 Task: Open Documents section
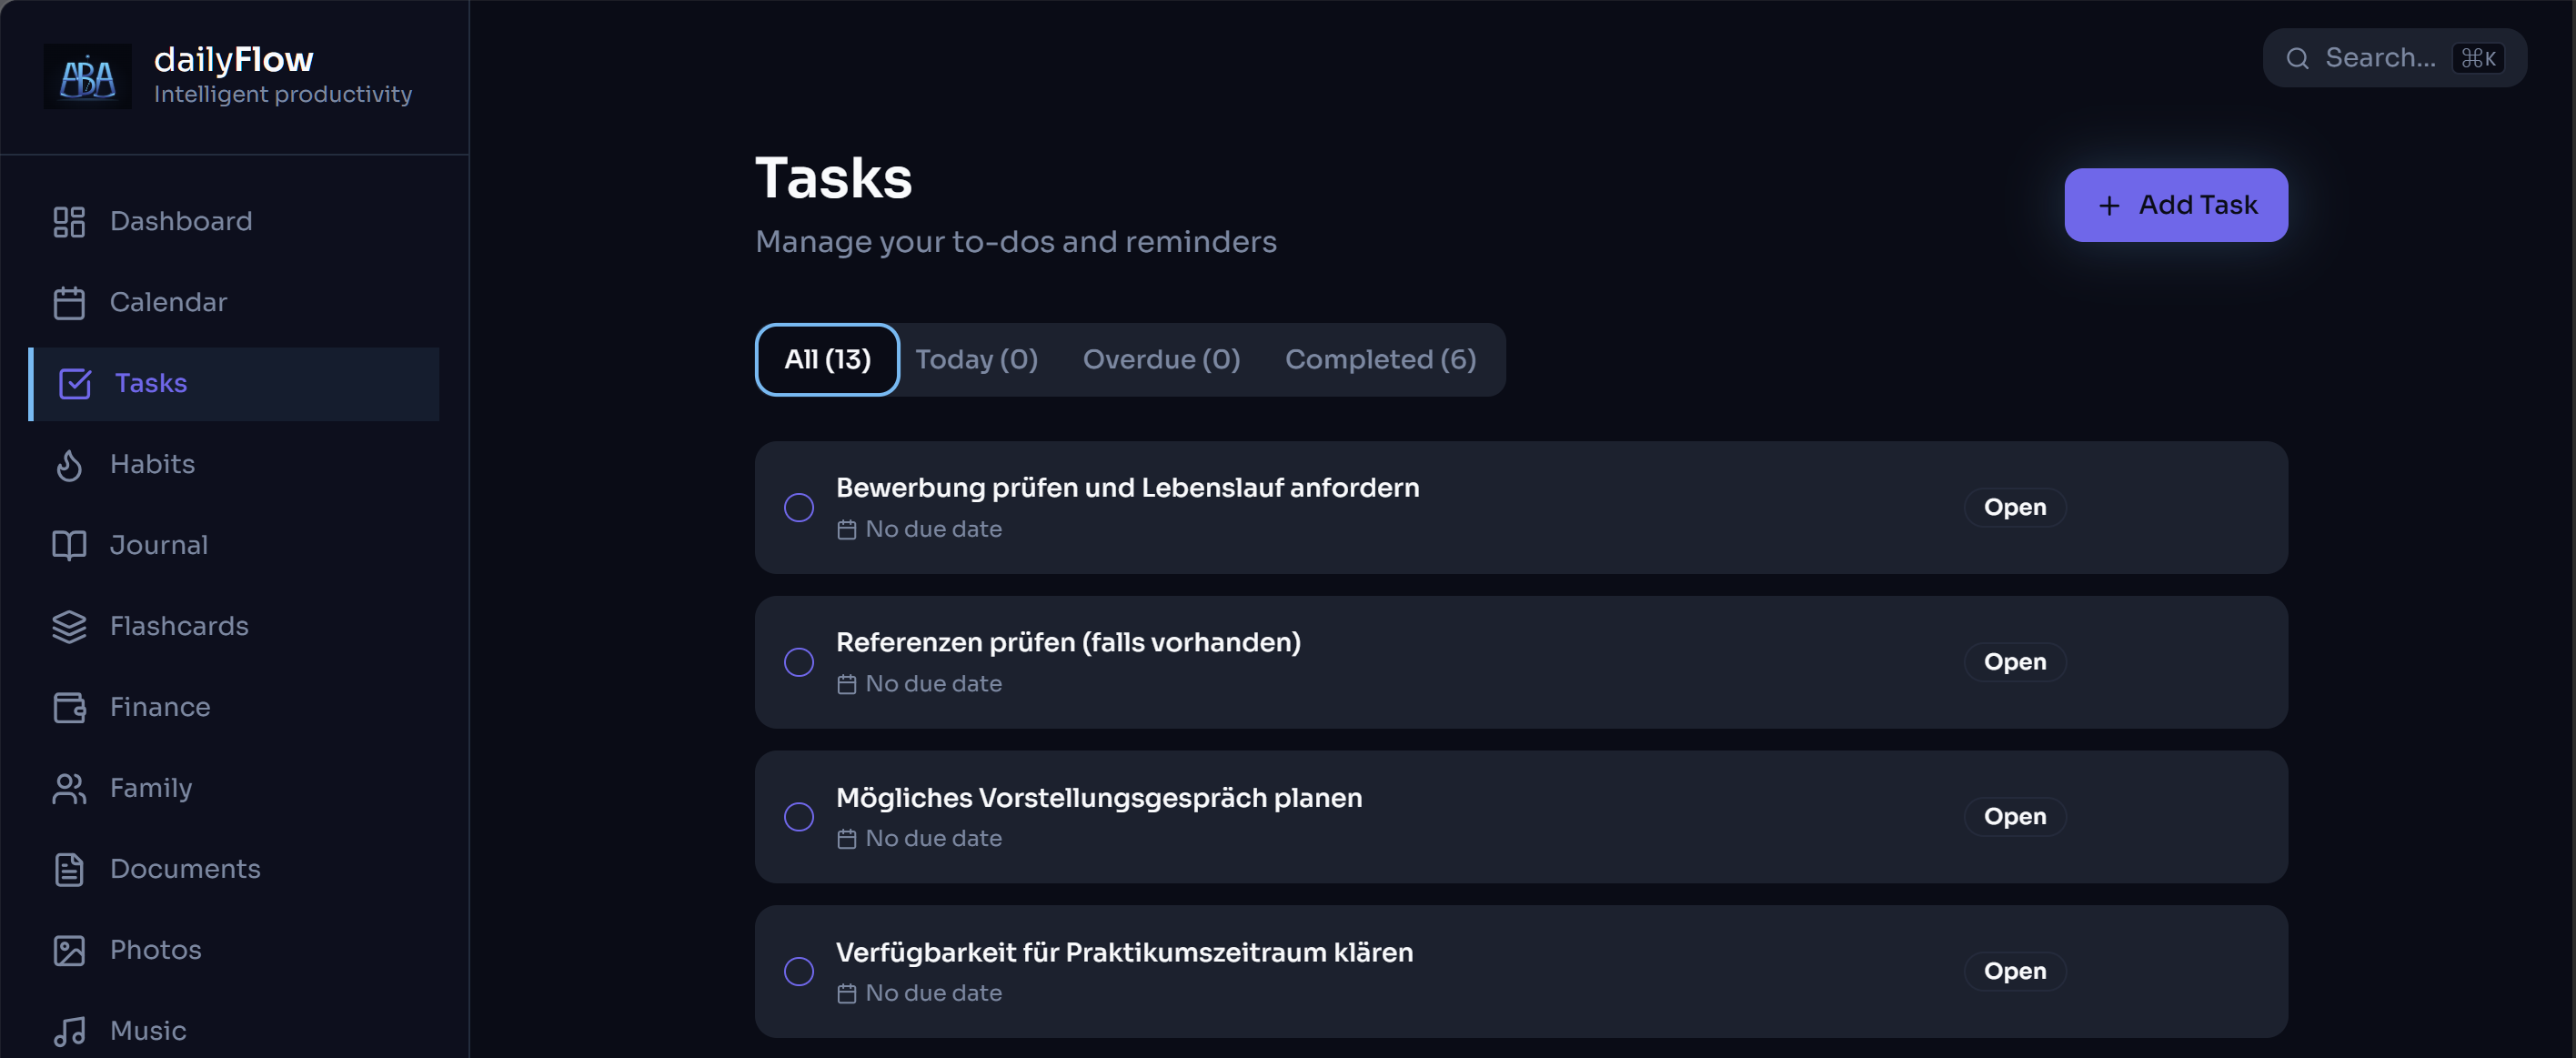pos(234,870)
